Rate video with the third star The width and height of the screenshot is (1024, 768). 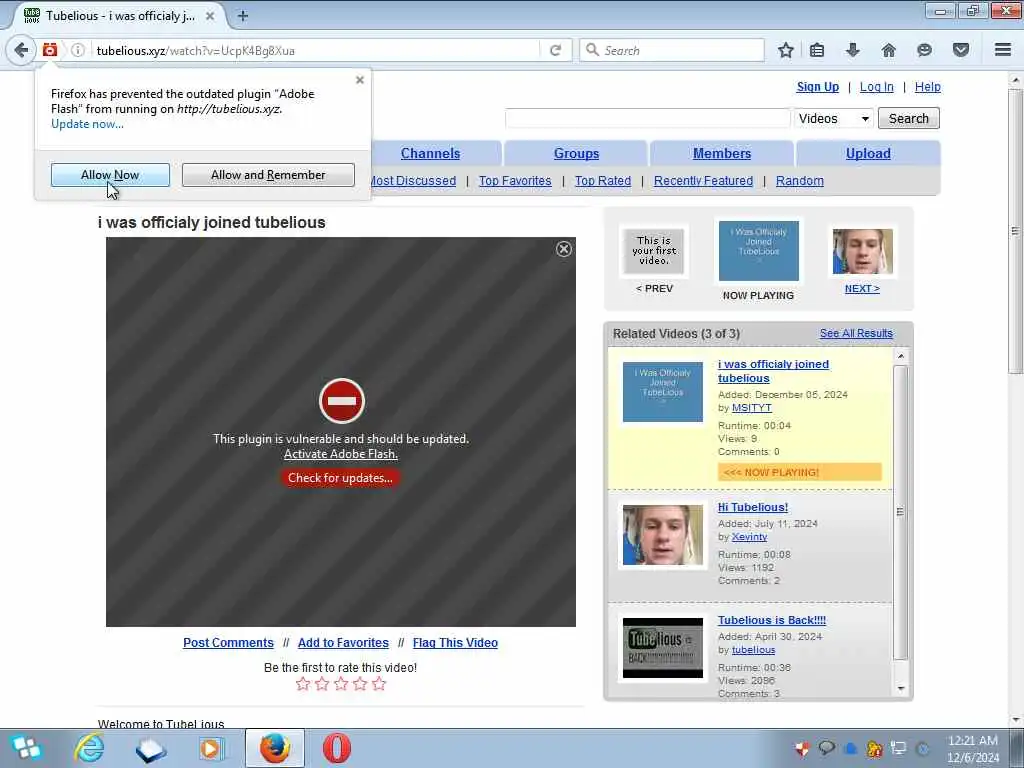click(x=341, y=684)
